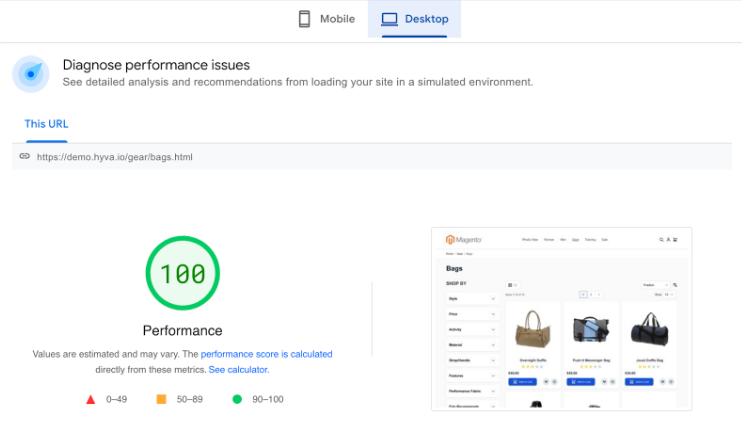Click the 90–100 range label
Viewport: 742px width, 442px height.
(268, 399)
